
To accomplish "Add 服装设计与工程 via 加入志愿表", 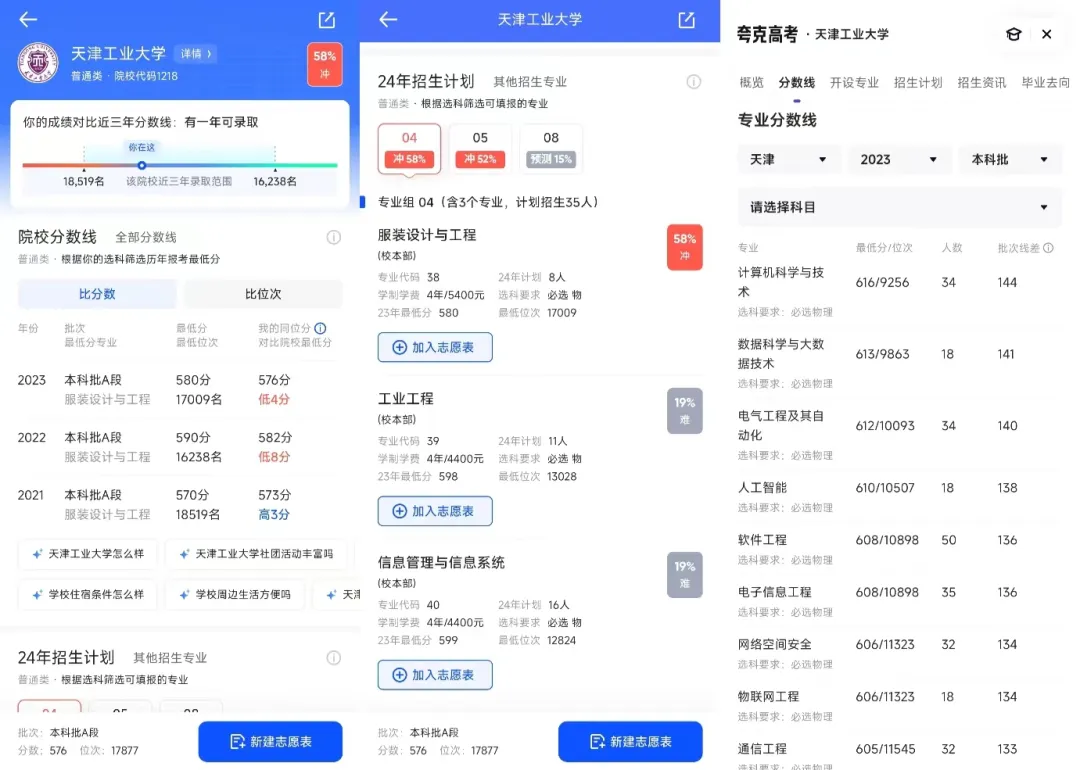I will click(435, 347).
